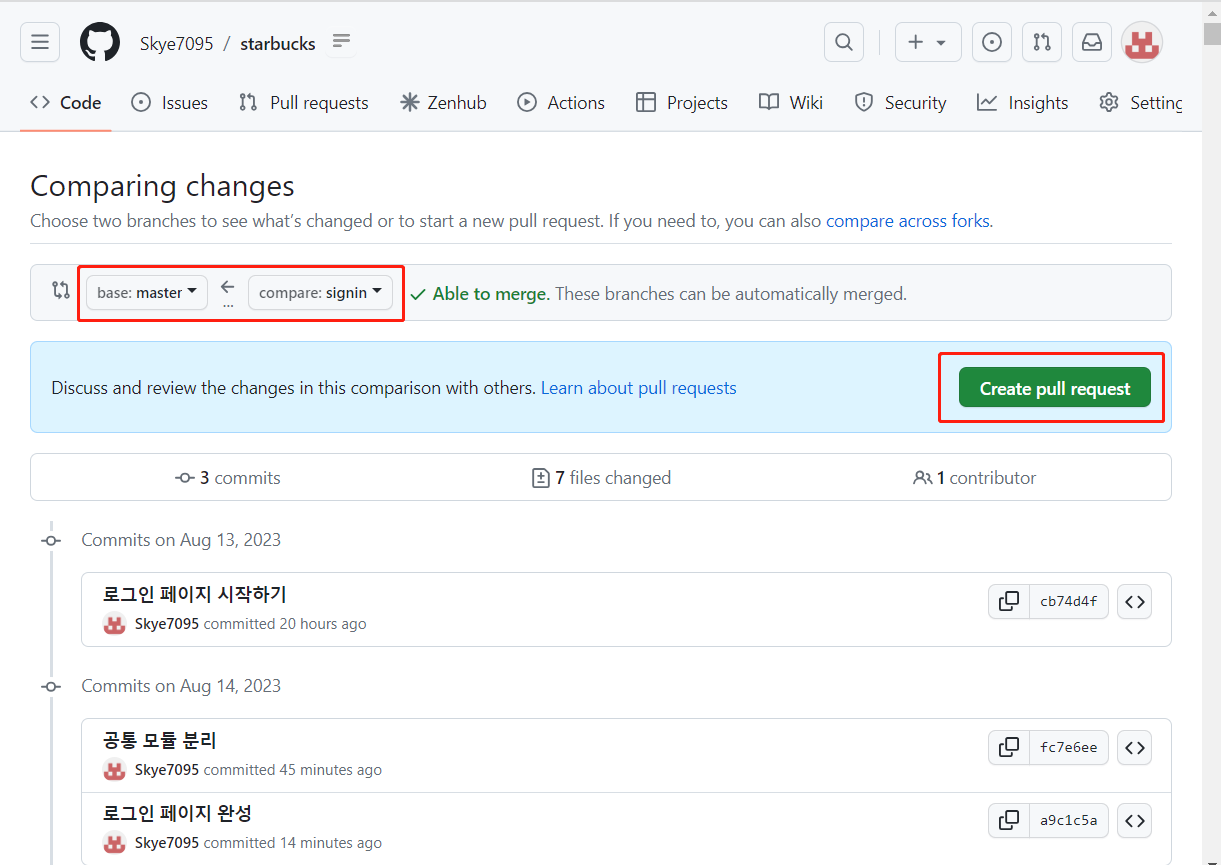This screenshot has height=865, width=1221.
Task: Open the create new plus dropdown
Action: 928,42
